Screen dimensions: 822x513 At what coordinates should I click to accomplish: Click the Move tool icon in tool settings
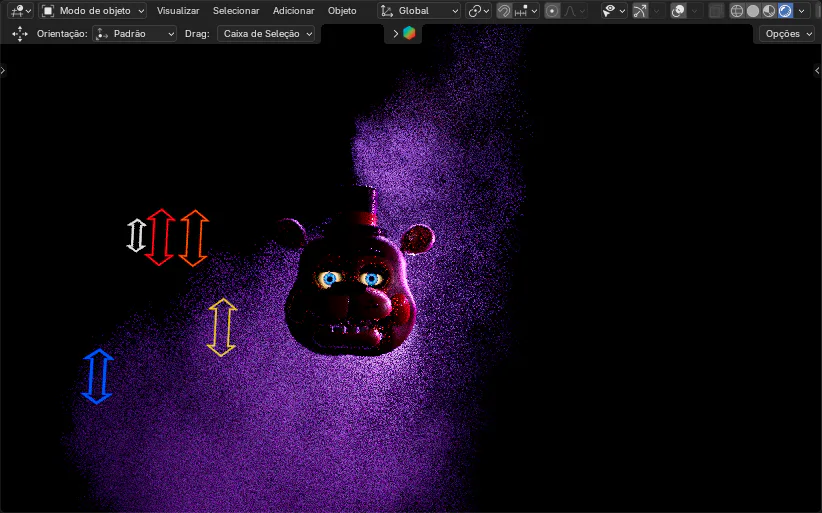point(20,34)
